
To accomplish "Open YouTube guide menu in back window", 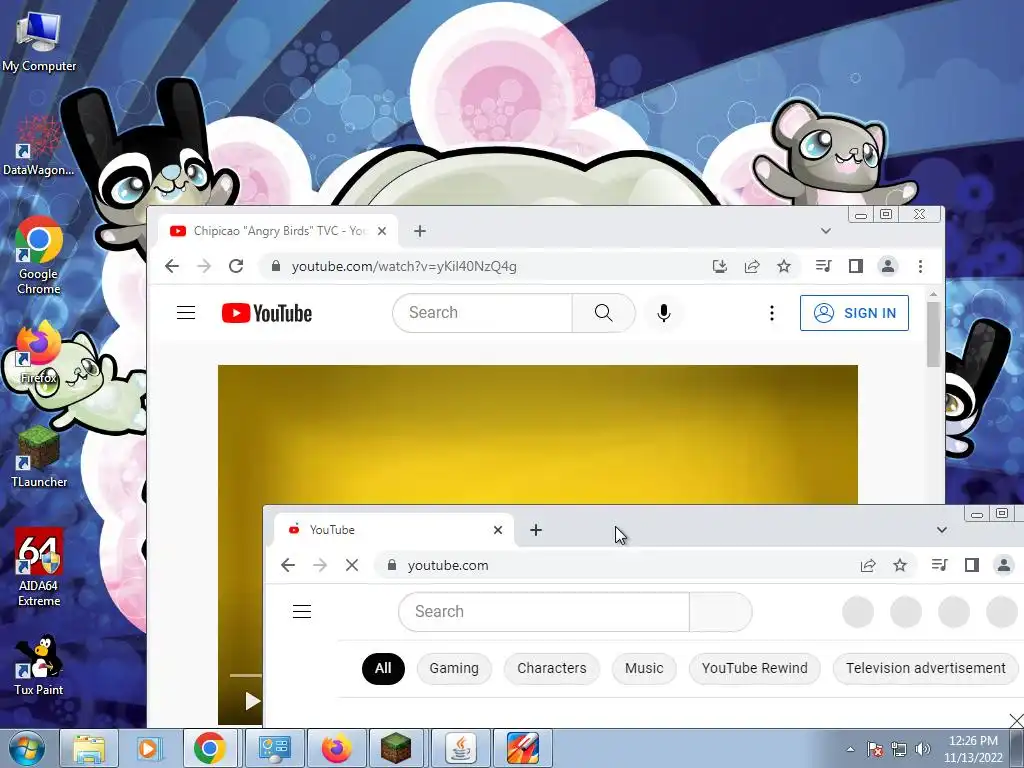I will 186,313.
